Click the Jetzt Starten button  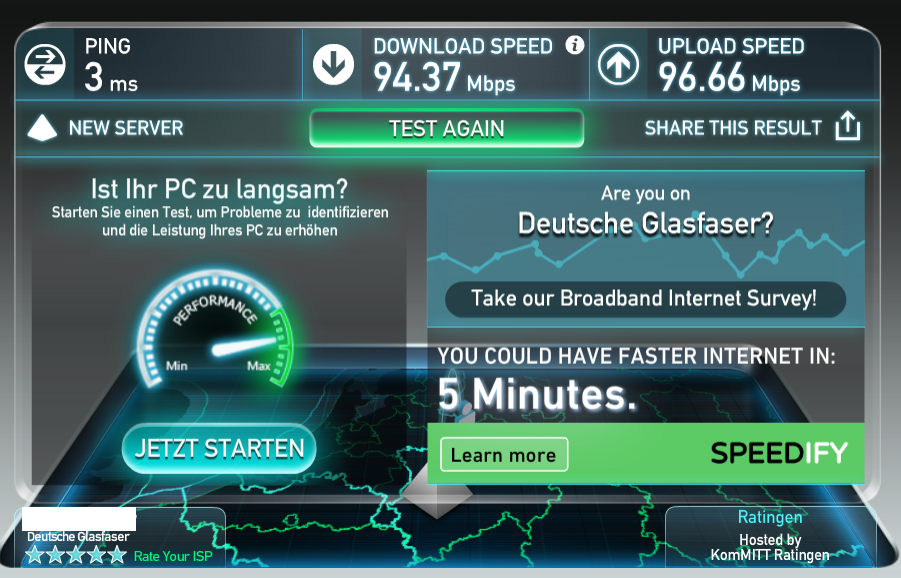pyautogui.click(x=219, y=449)
